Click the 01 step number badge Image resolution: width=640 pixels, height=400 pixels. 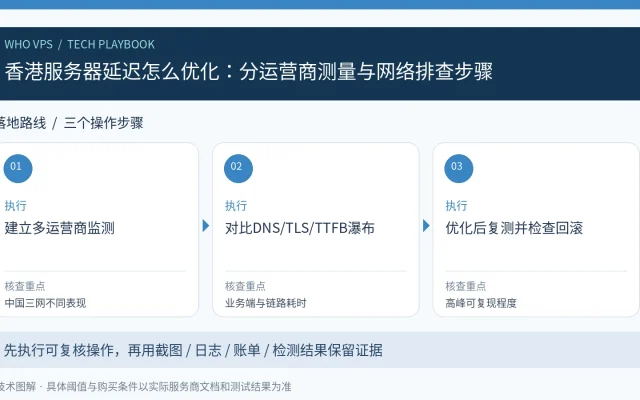[18, 168]
